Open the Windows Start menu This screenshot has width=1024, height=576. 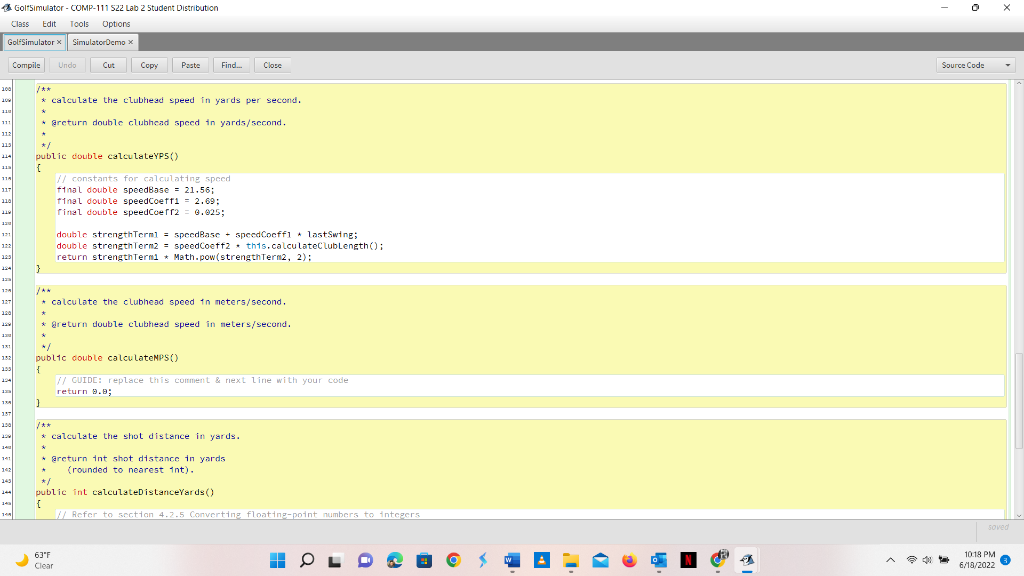(x=278, y=560)
